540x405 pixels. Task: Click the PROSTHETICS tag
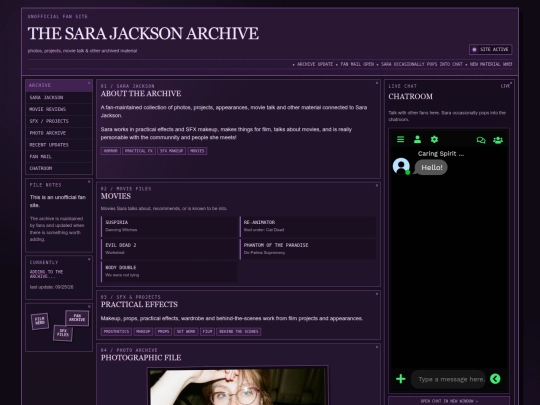[116, 332]
